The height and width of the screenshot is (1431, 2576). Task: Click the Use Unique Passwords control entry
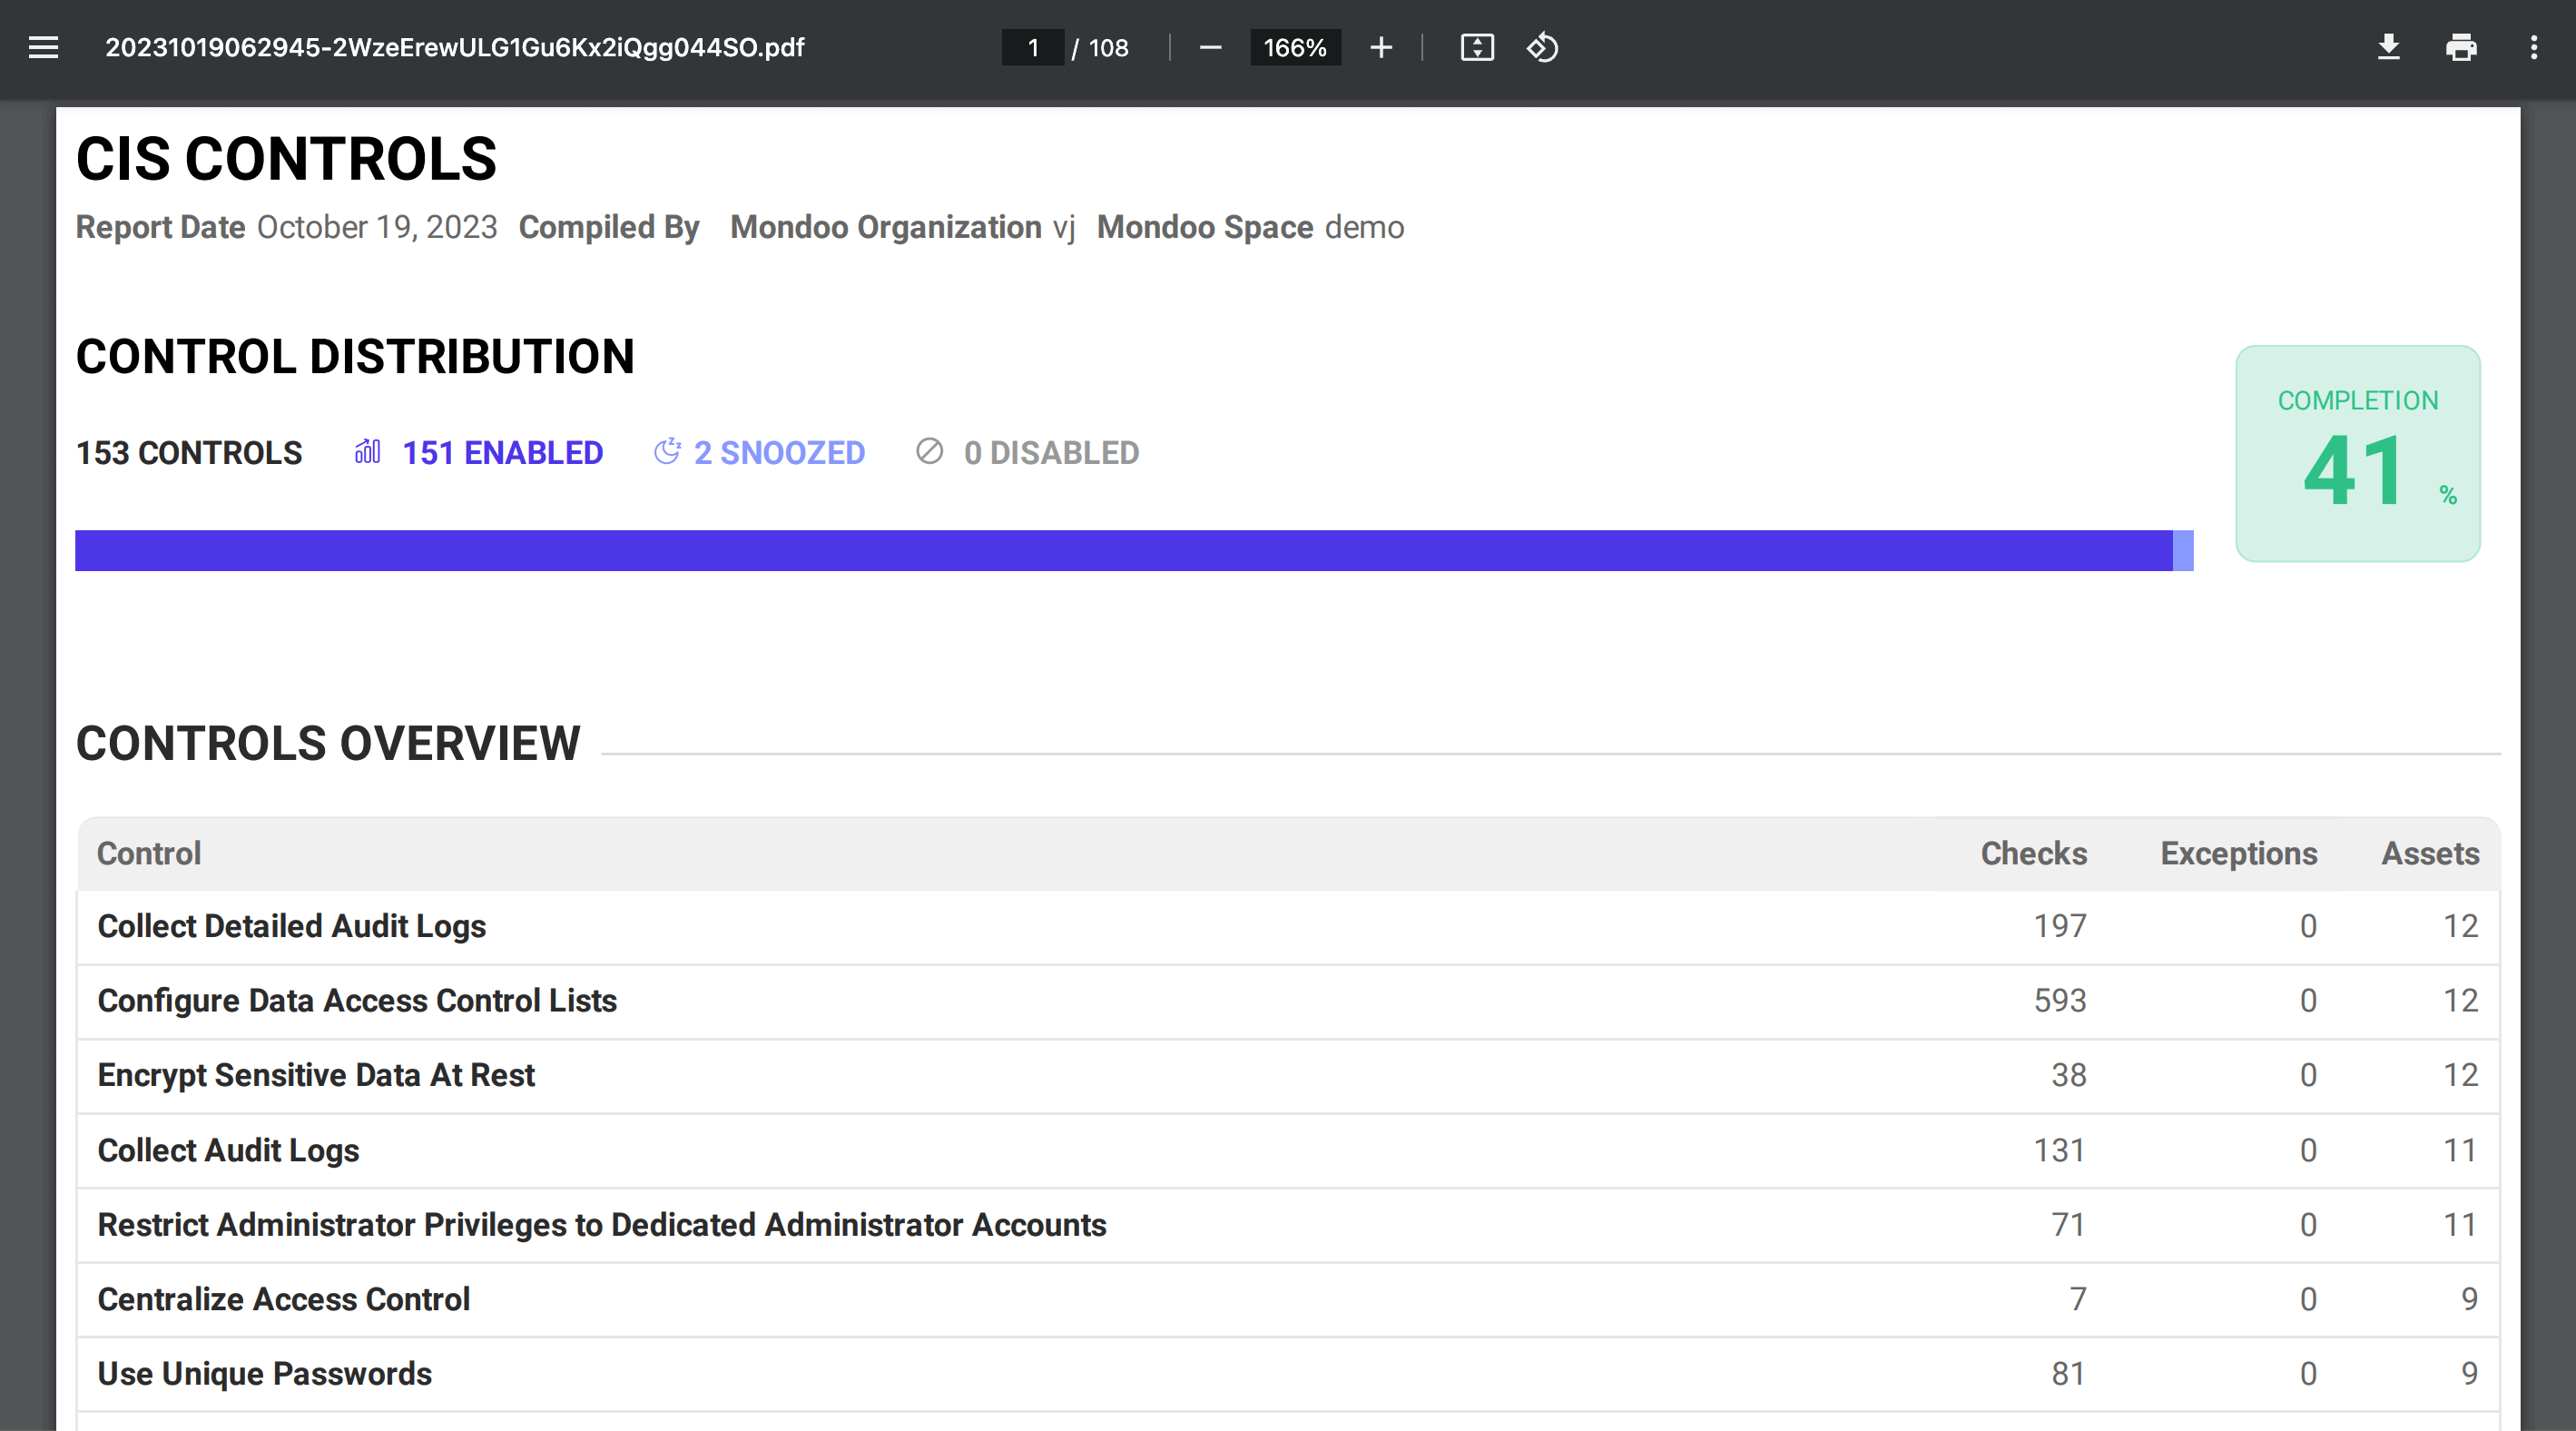[264, 1374]
